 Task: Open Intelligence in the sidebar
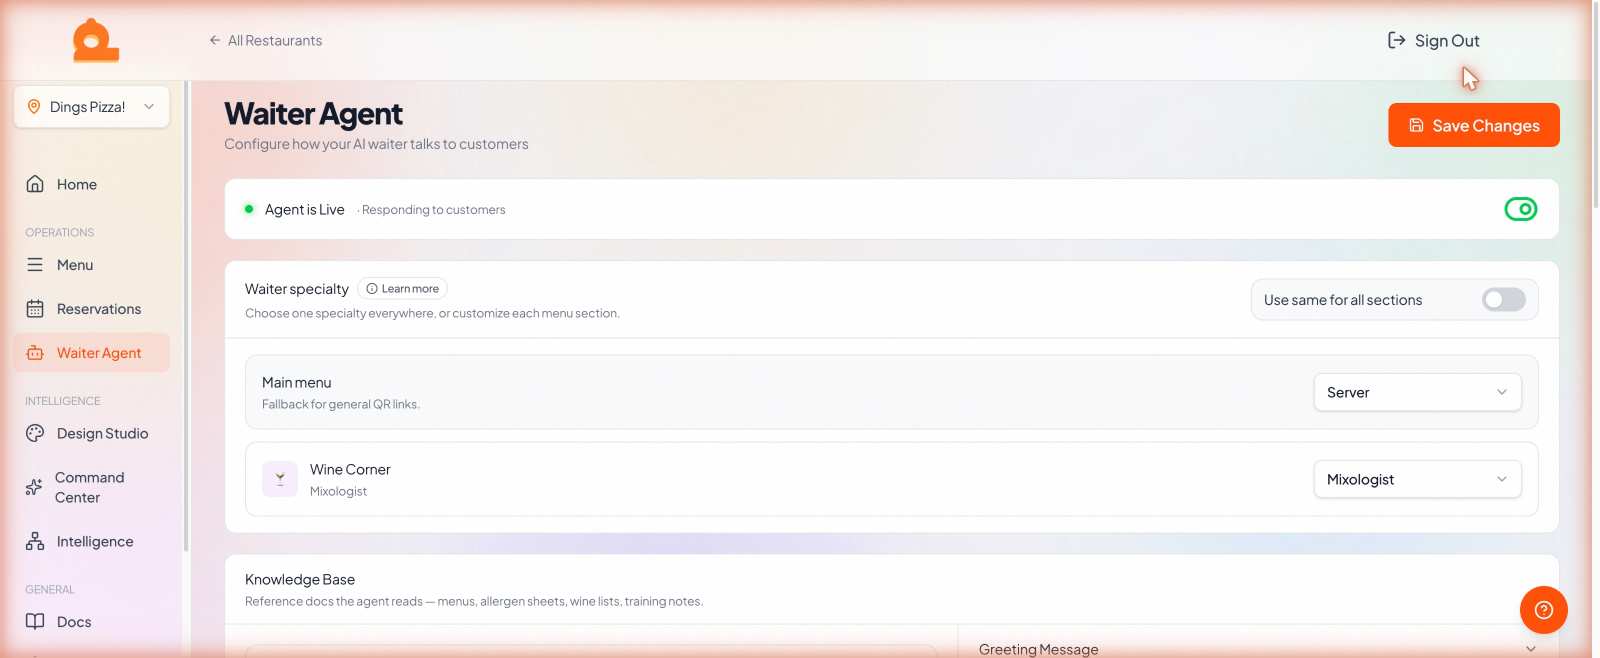[x=91, y=541]
